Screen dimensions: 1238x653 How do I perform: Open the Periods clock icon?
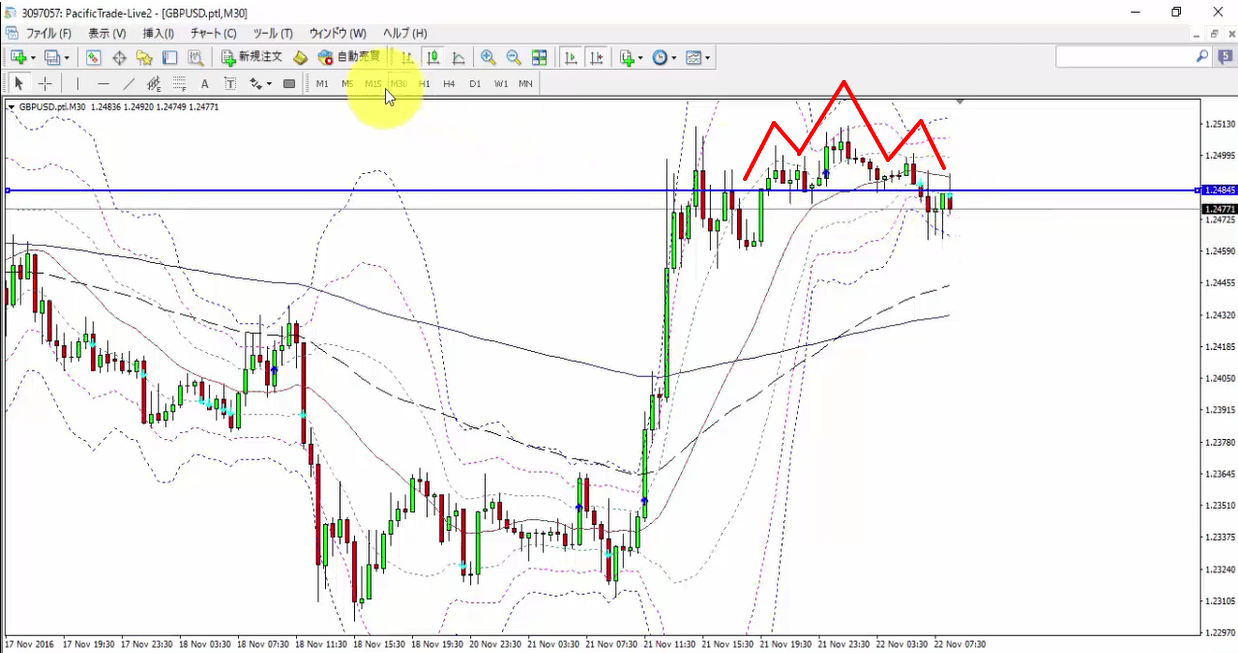[x=660, y=58]
